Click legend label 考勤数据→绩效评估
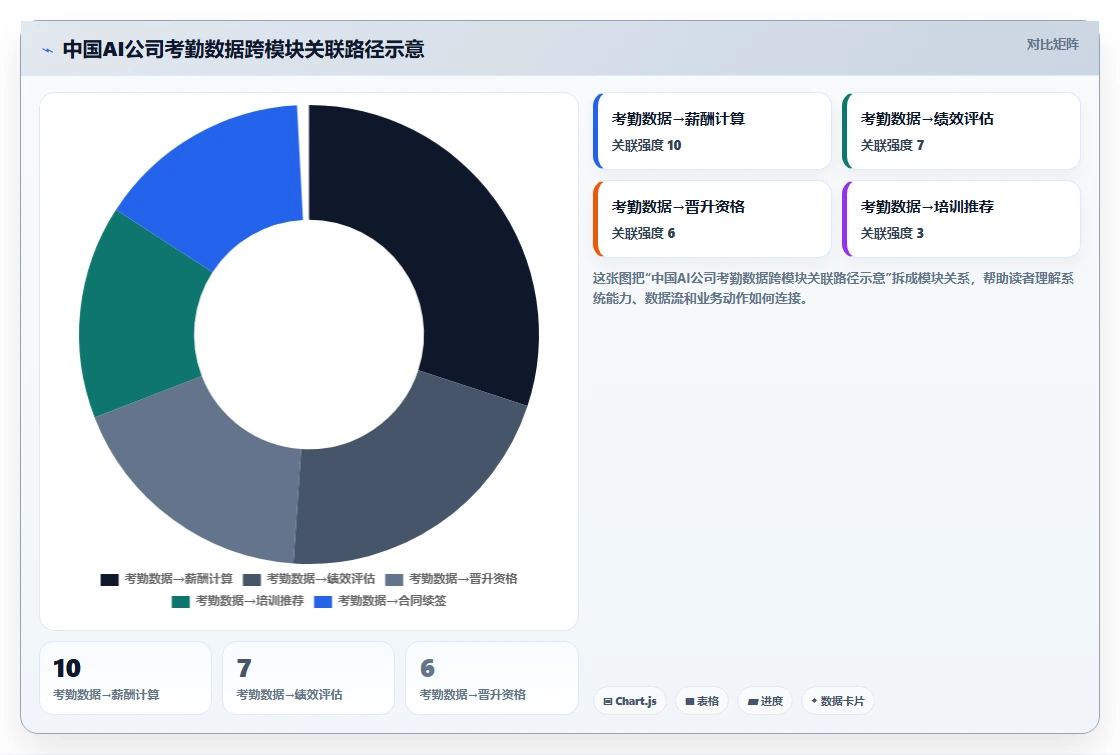The image size is (1120, 755). pyautogui.click(x=321, y=579)
